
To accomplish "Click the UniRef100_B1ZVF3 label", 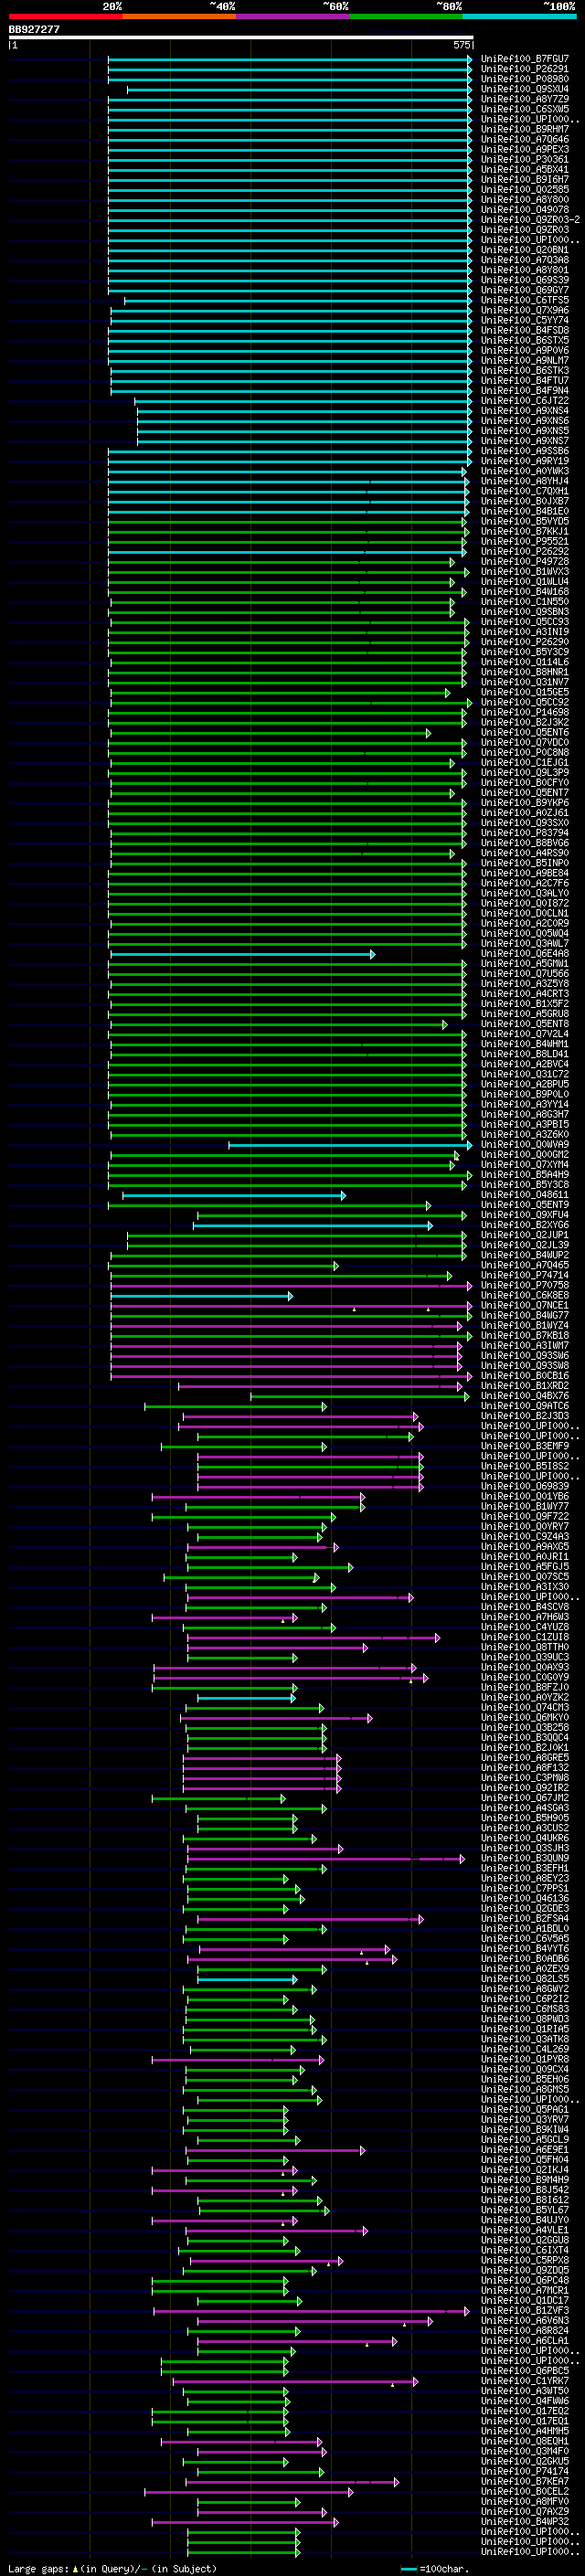I will (x=524, y=2309).
